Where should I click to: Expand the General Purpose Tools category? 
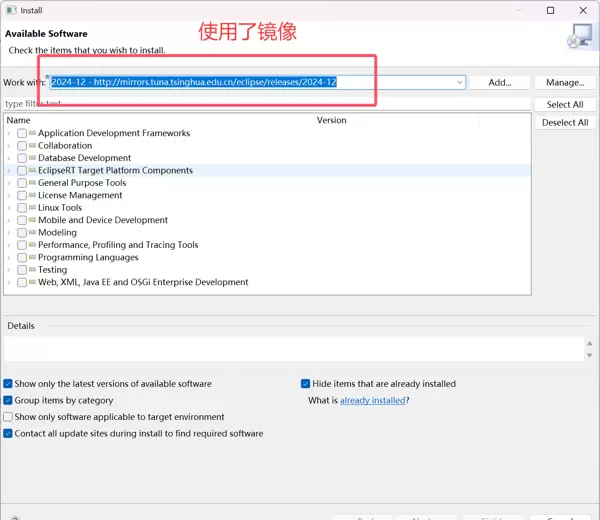click(x=9, y=183)
